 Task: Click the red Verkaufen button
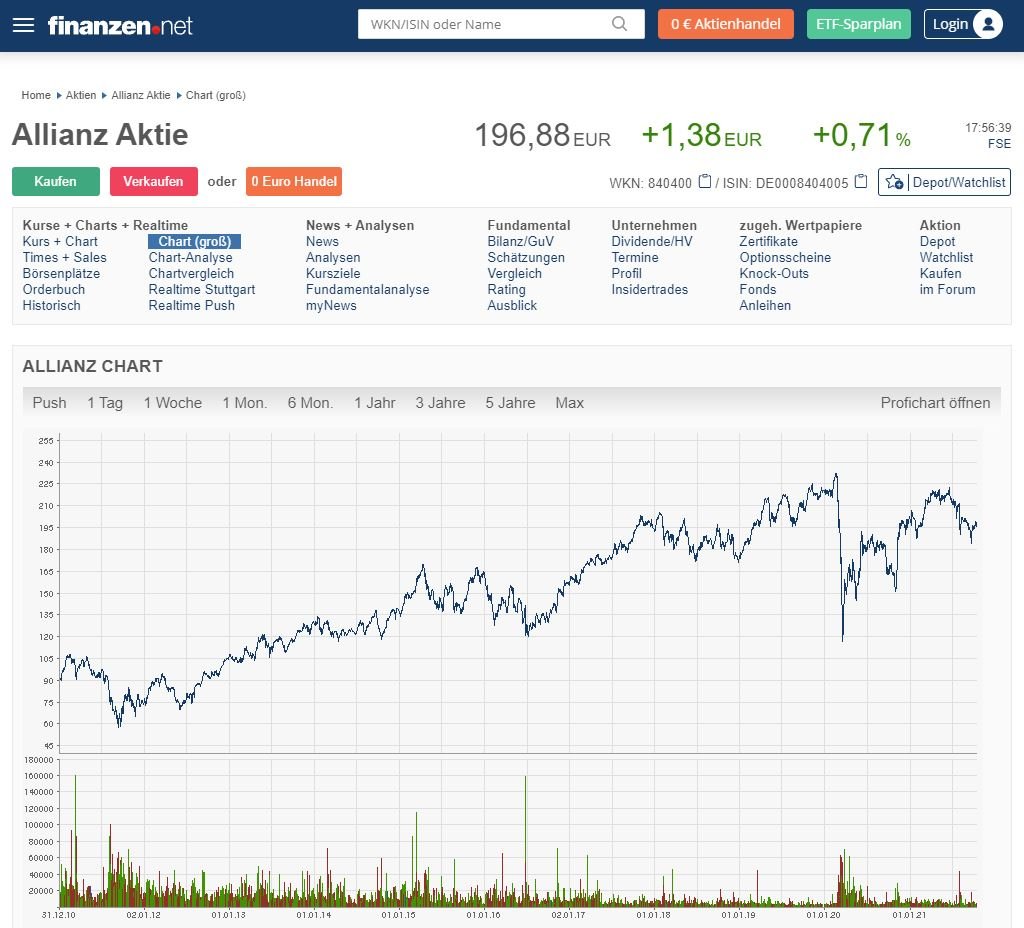pos(153,182)
